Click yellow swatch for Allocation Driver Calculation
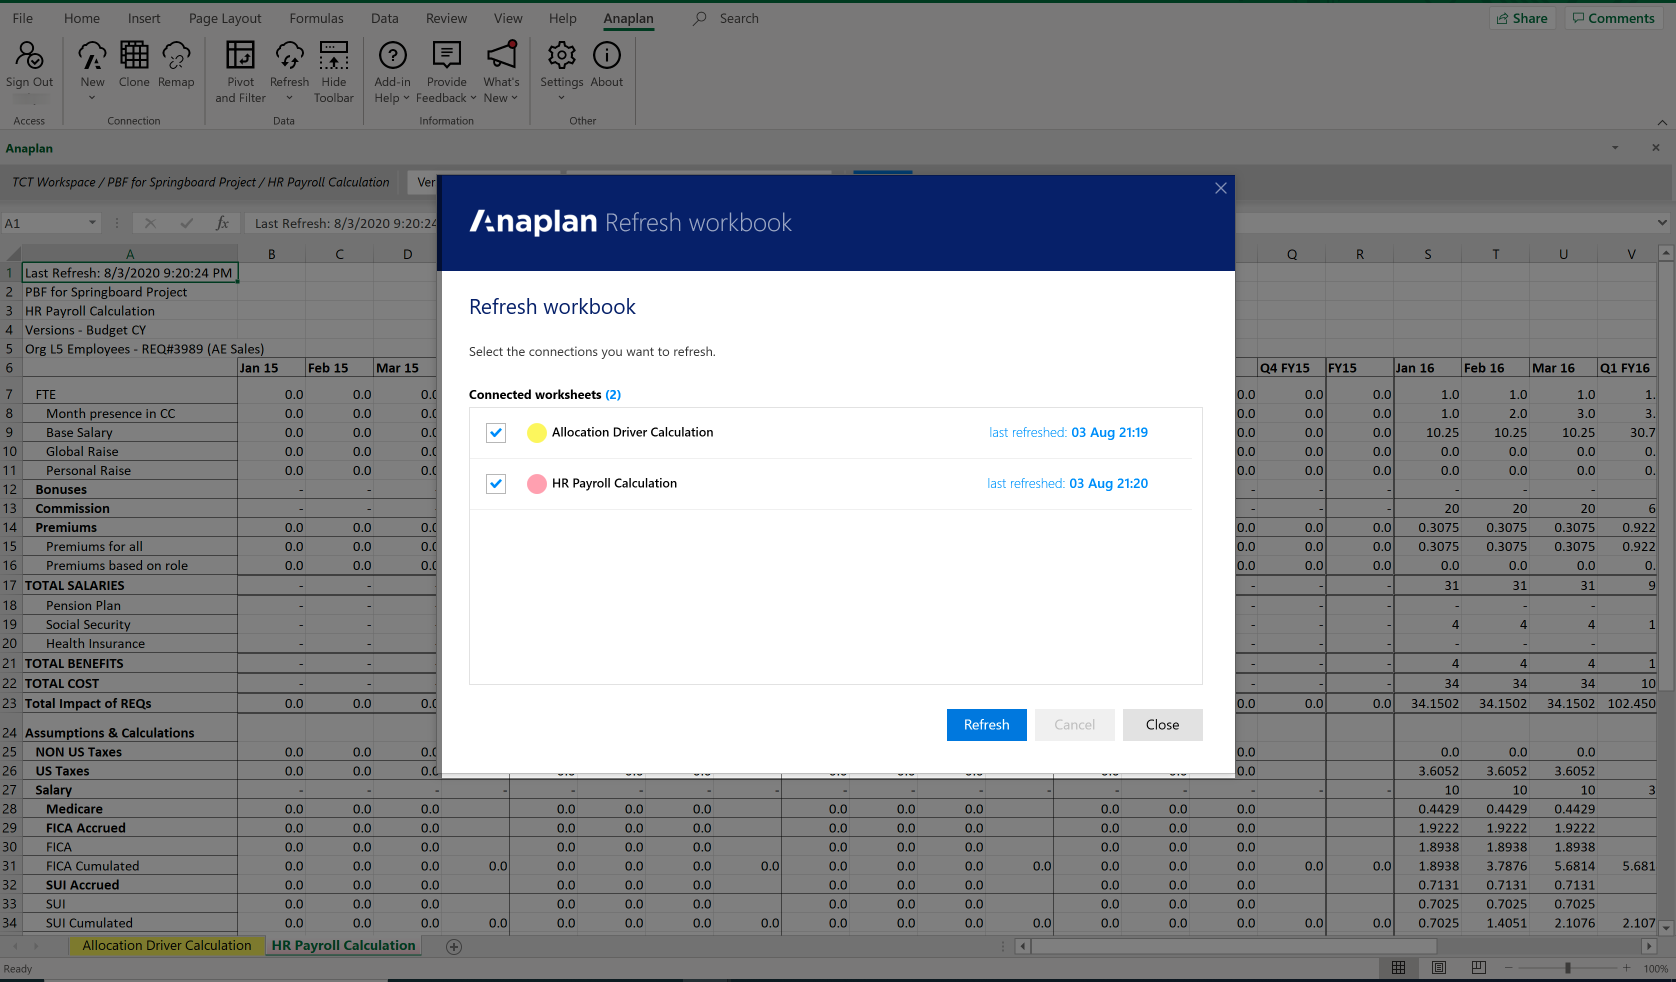This screenshot has width=1676, height=982. 537,433
